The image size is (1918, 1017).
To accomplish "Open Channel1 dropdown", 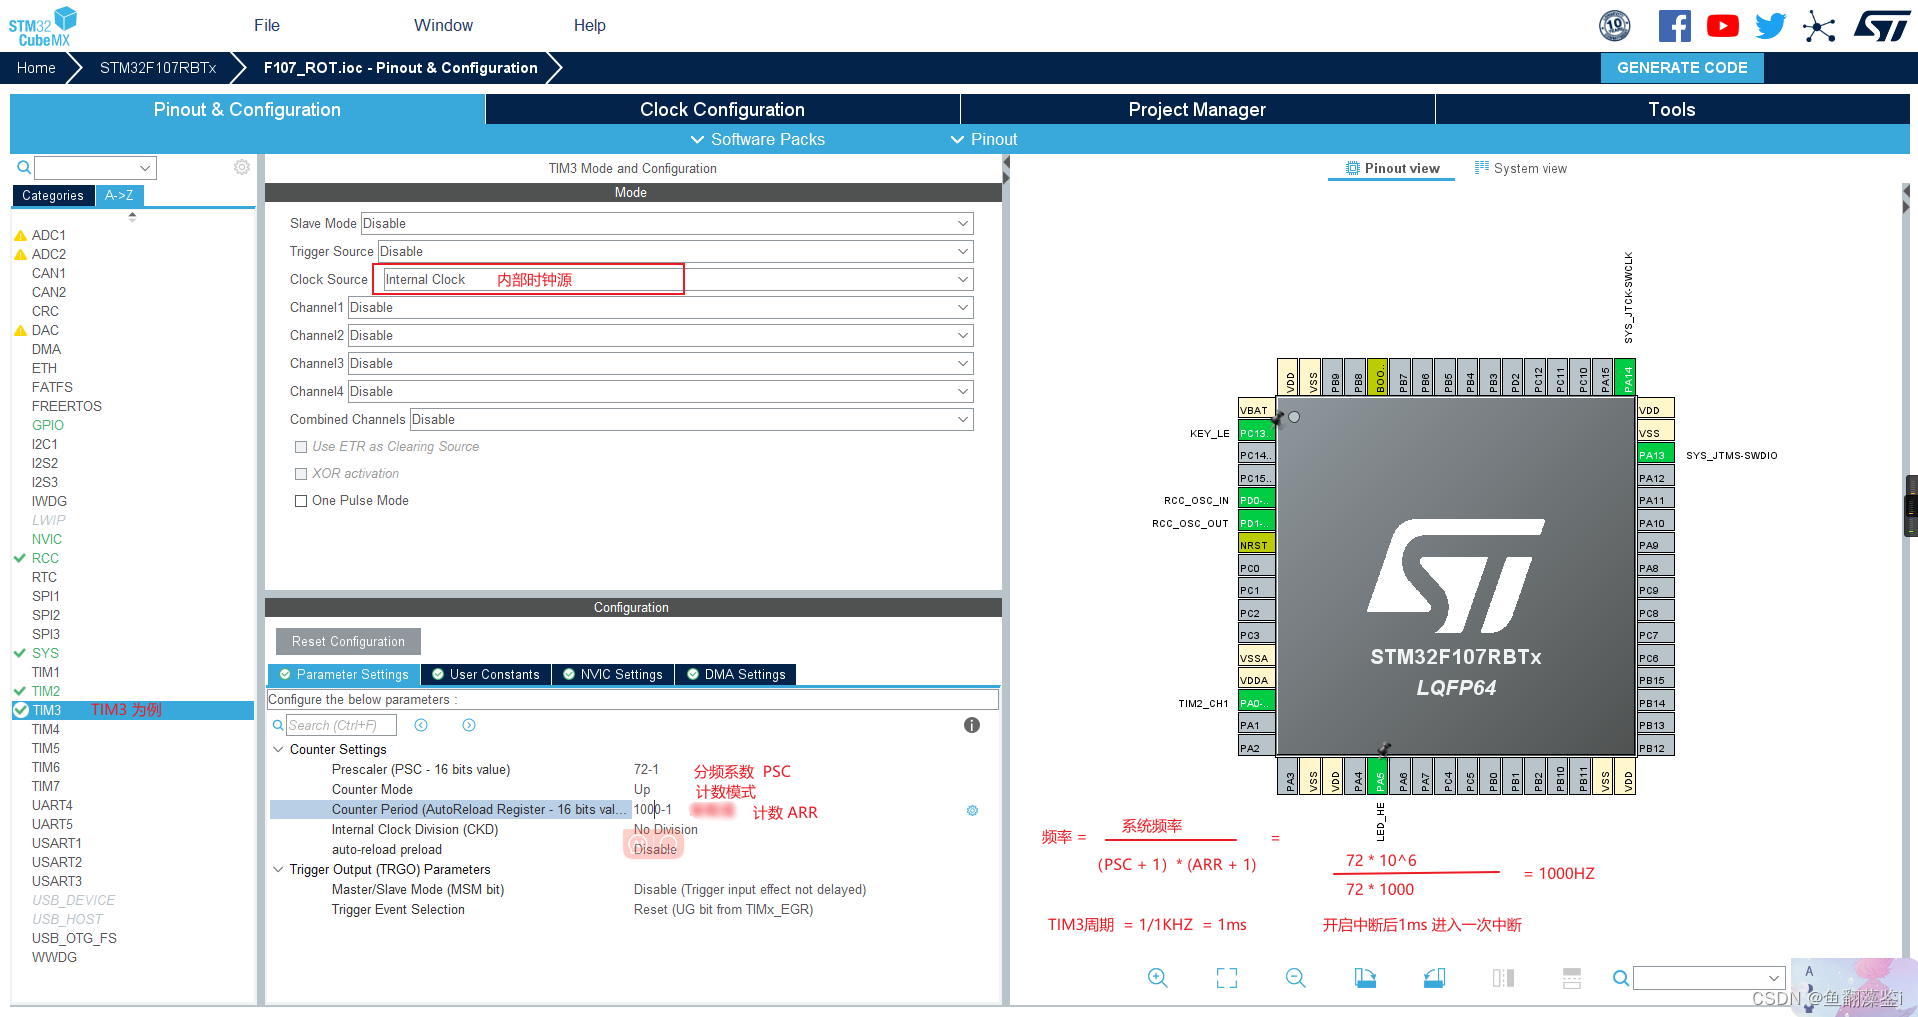I will [660, 308].
